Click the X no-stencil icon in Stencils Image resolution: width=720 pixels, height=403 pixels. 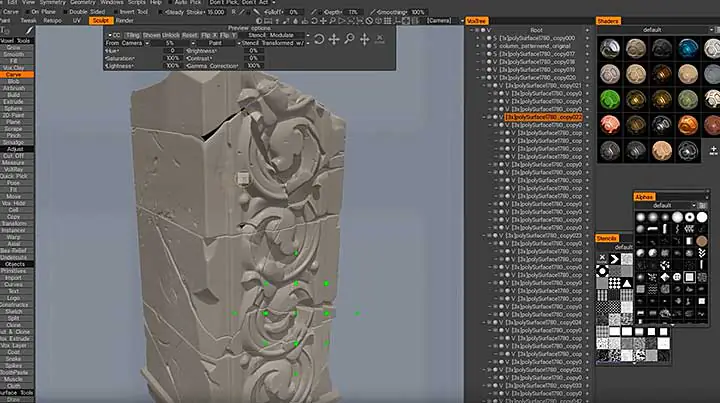(x=602, y=258)
